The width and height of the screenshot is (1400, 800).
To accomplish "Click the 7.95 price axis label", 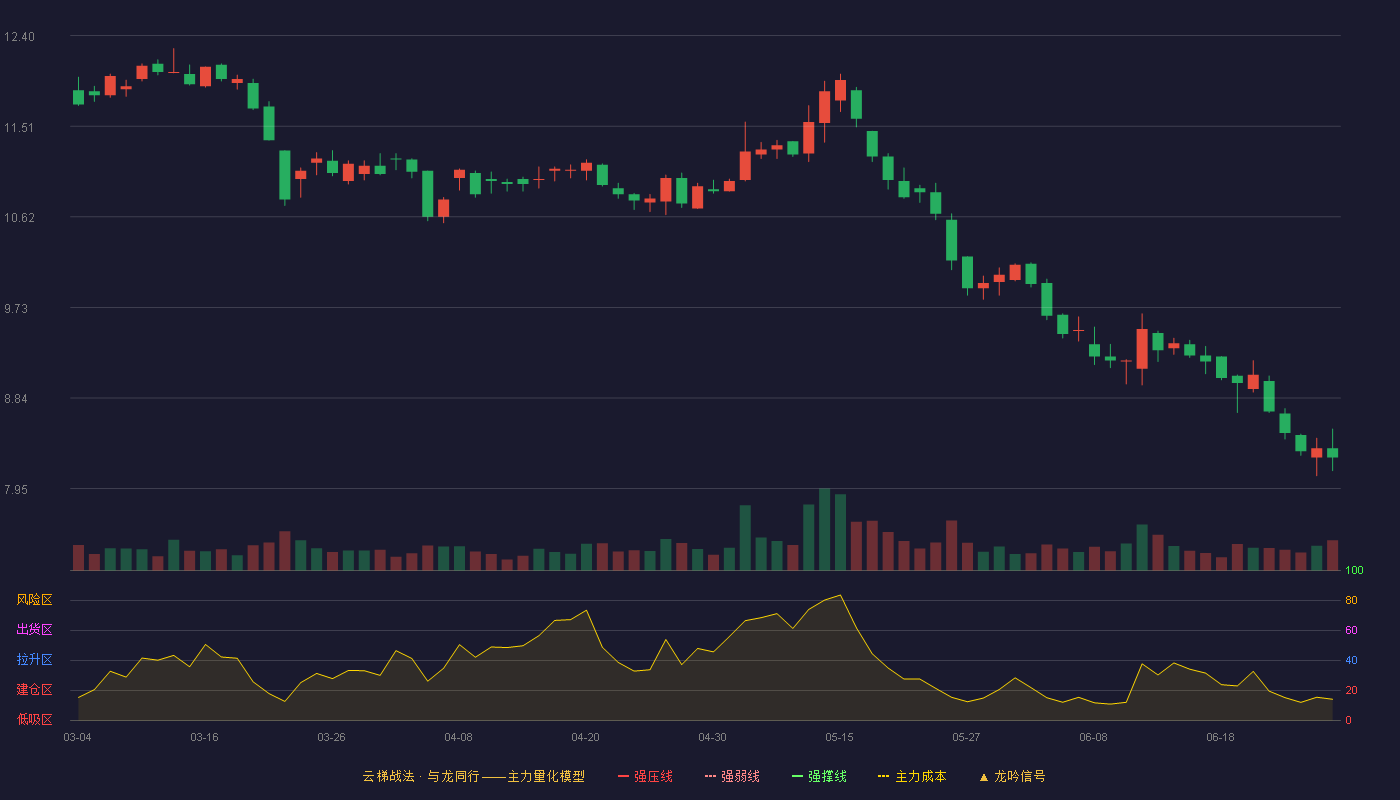I will 19,490.
